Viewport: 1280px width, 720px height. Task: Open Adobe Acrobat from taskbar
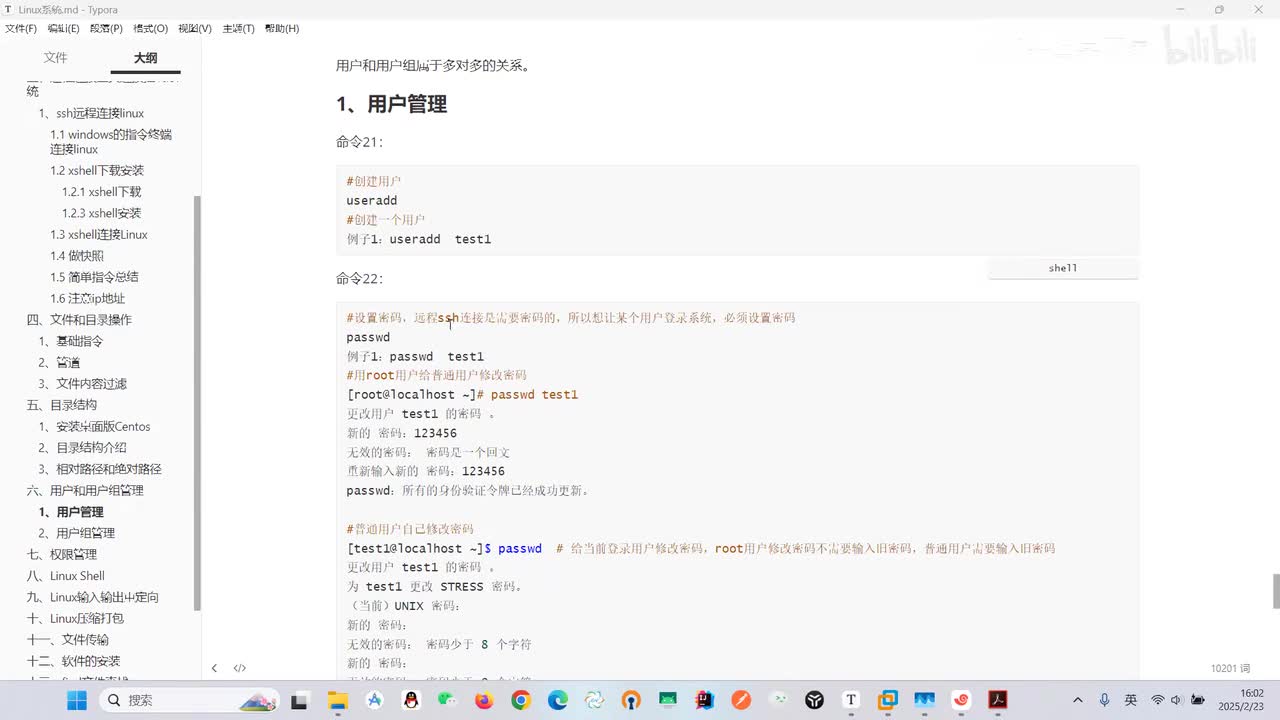pos(997,700)
